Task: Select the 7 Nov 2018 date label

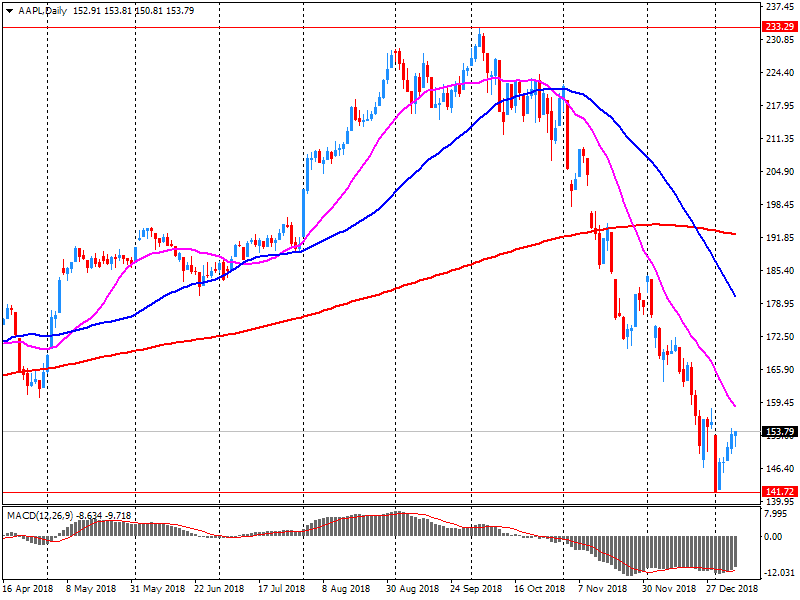Action: 603,589
